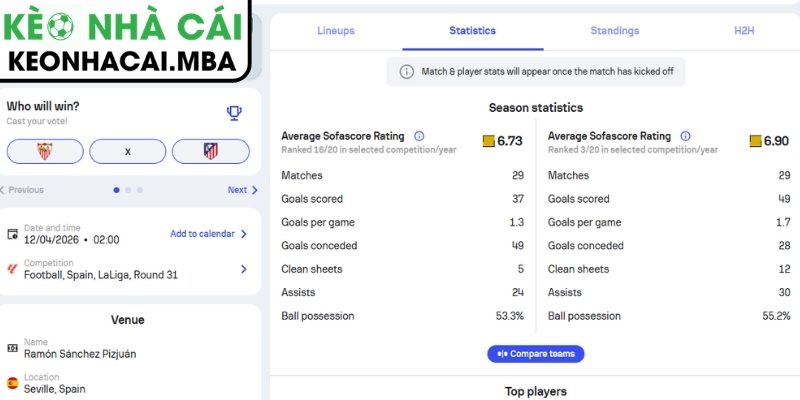Go back with Previous link
Image resolution: width=800 pixels, height=400 pixels.
(24, 190)
